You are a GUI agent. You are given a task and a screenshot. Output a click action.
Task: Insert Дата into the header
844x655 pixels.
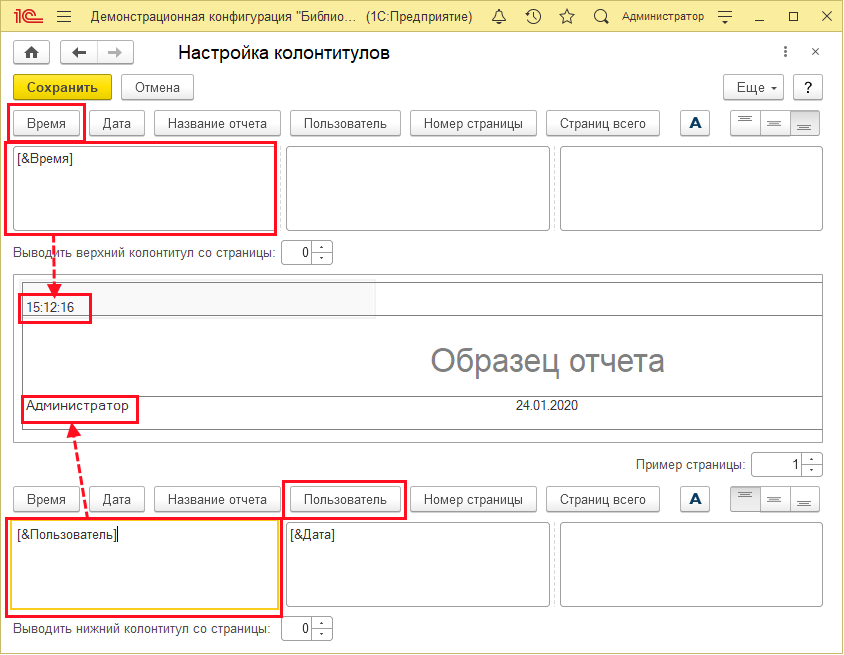[x=117, y=123]
